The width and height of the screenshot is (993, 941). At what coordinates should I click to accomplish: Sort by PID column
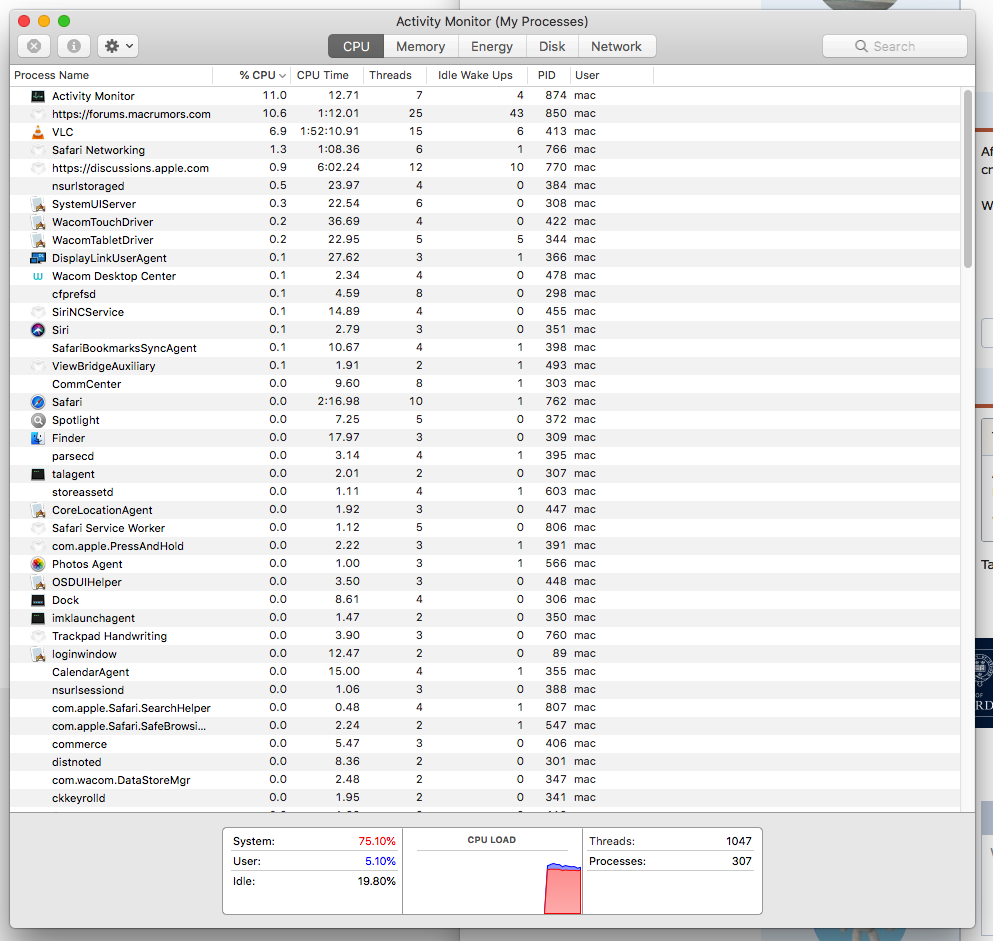(549, 75)
